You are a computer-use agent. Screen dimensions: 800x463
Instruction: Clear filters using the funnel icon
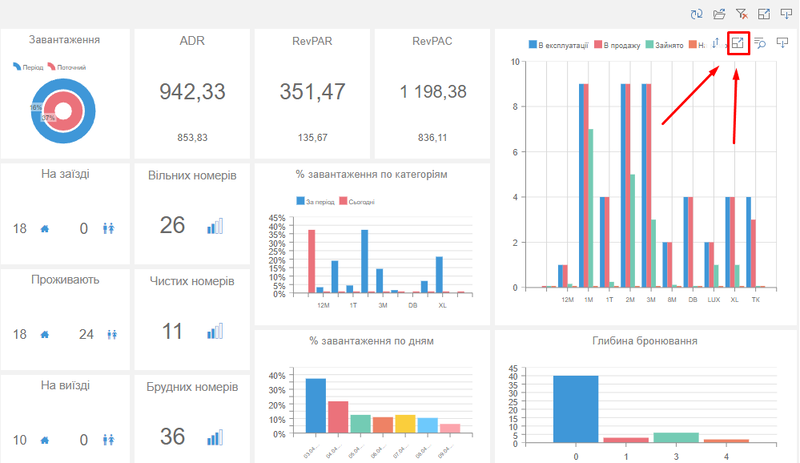(741, 13)
